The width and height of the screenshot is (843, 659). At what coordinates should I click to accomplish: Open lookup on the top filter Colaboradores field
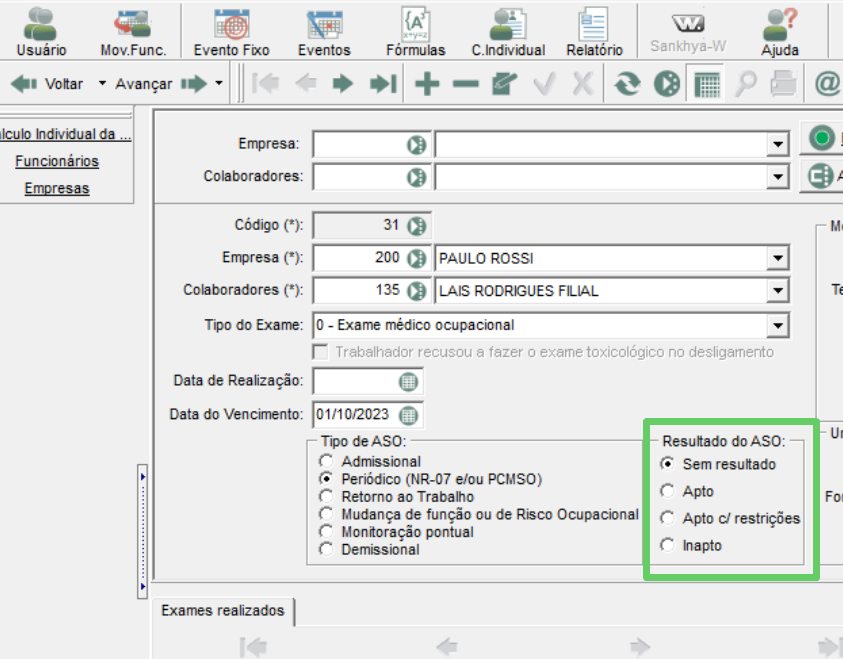click(416, 177)
